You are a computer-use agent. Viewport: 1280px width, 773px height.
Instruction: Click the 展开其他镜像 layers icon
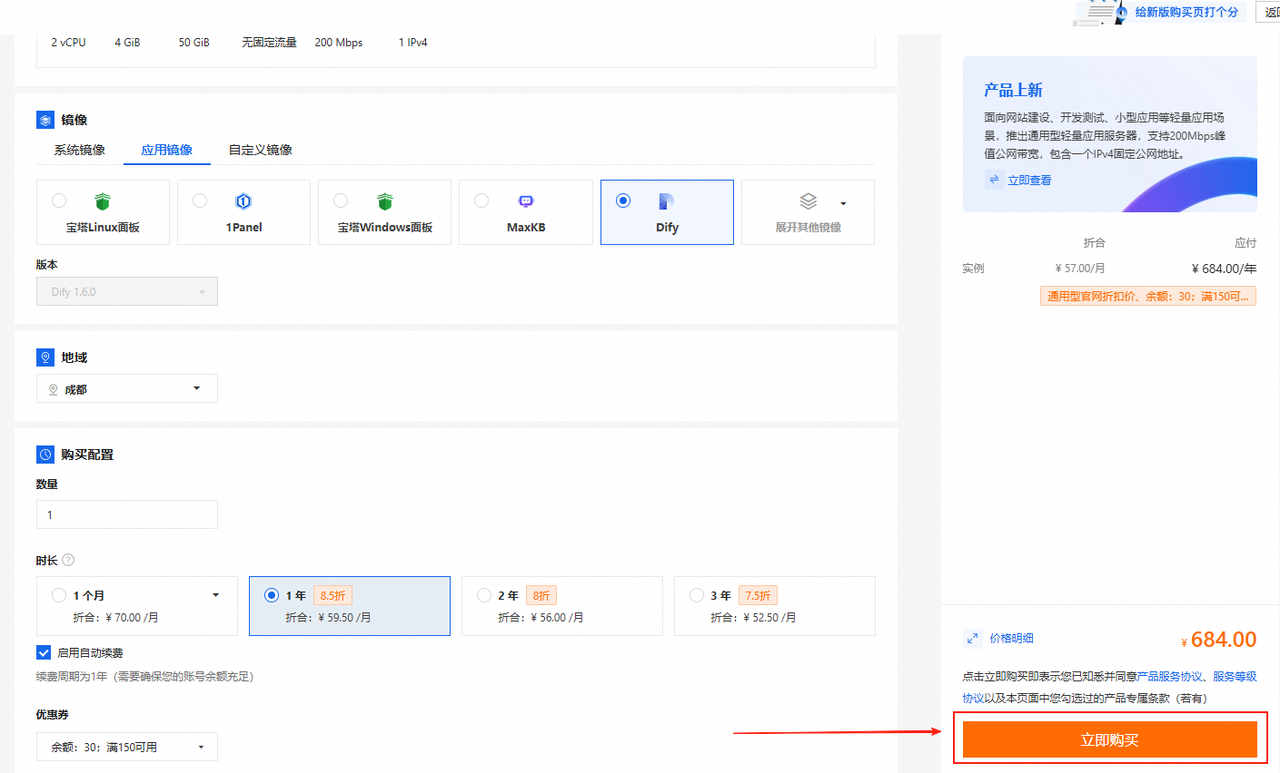click(808, 201)
